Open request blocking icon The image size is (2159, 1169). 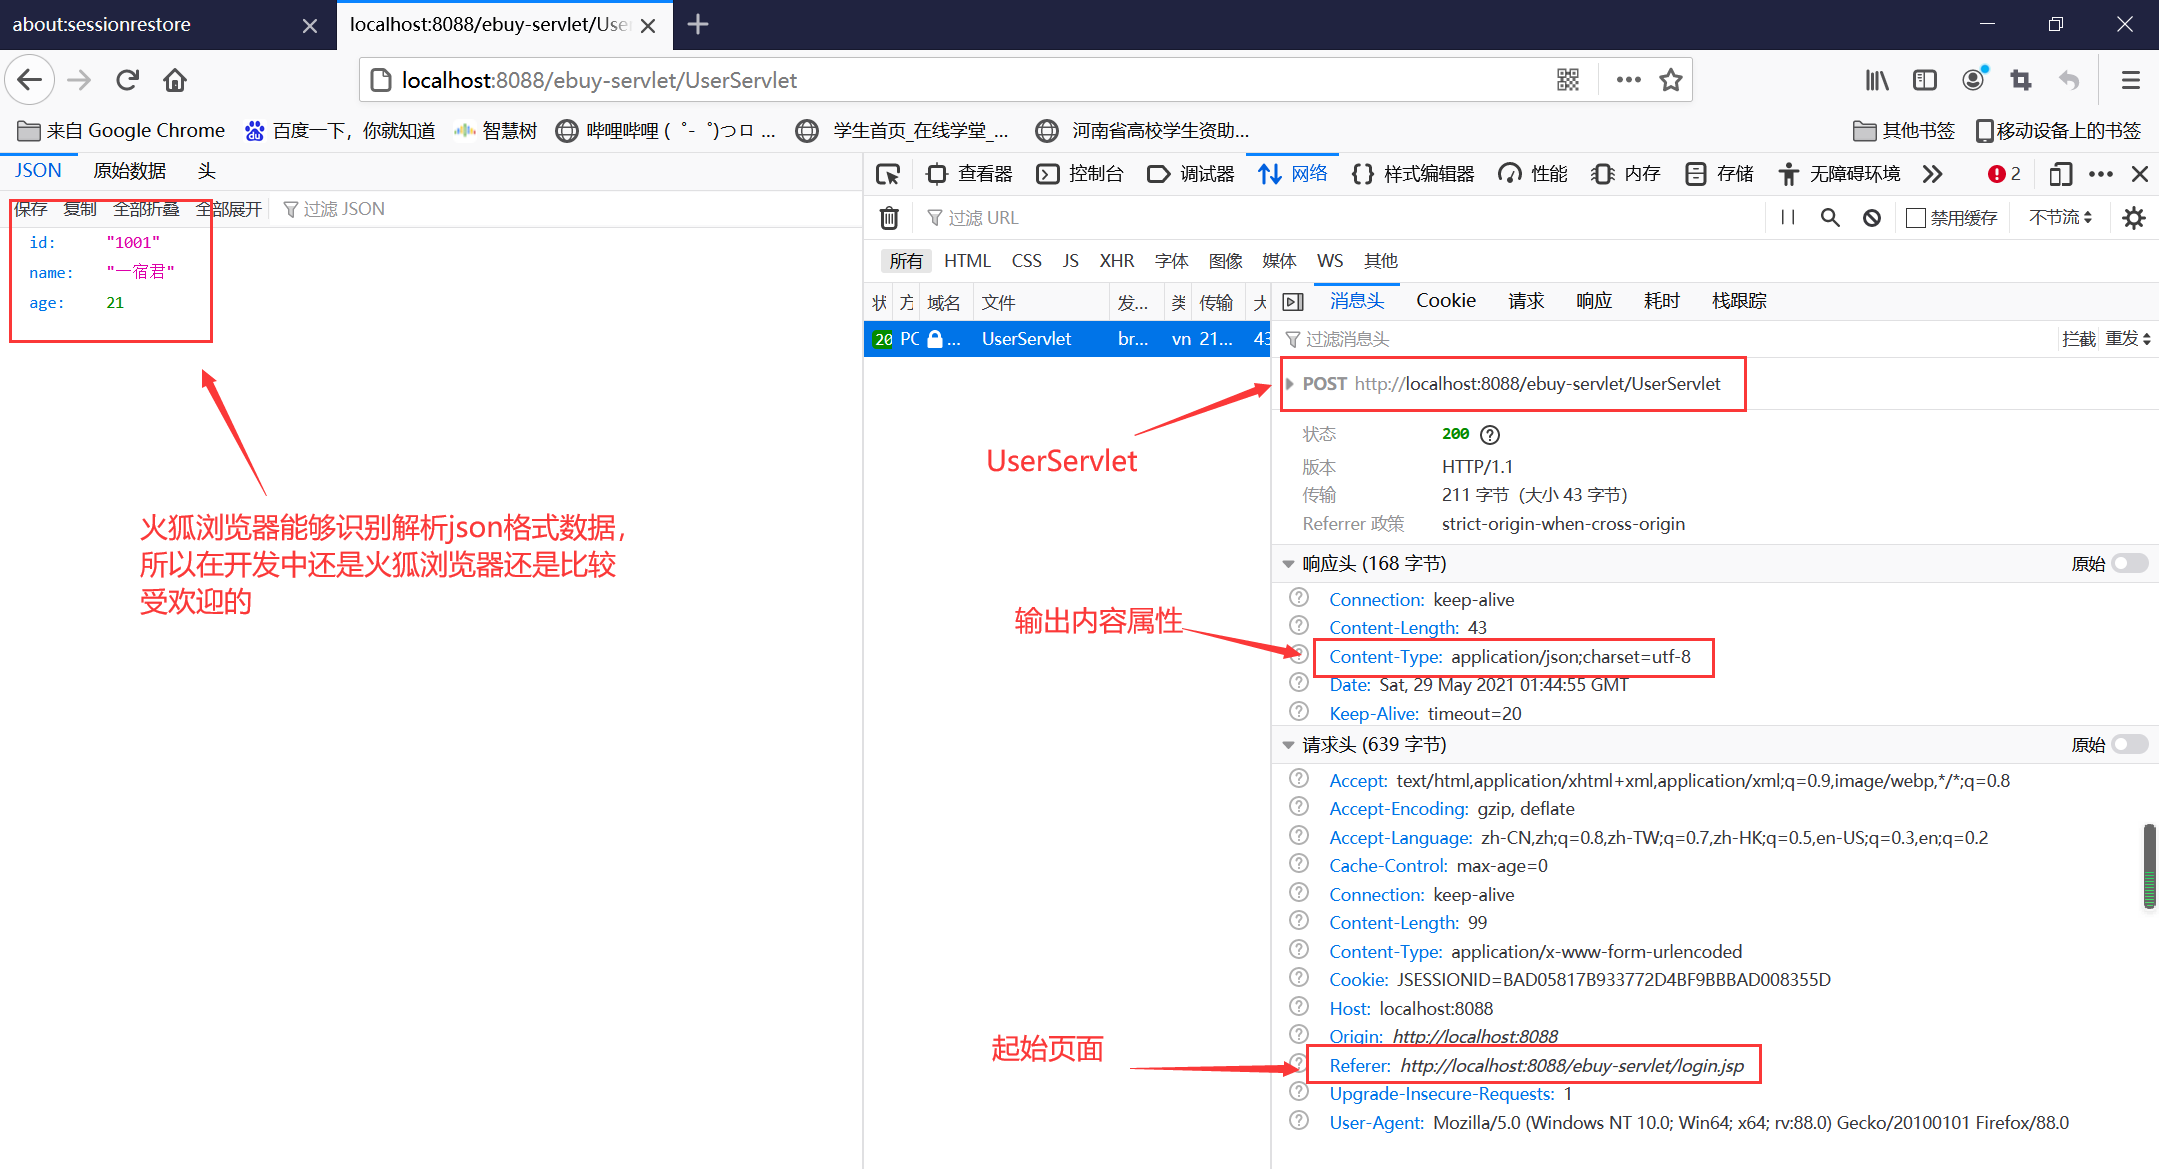pos(1872,217)
